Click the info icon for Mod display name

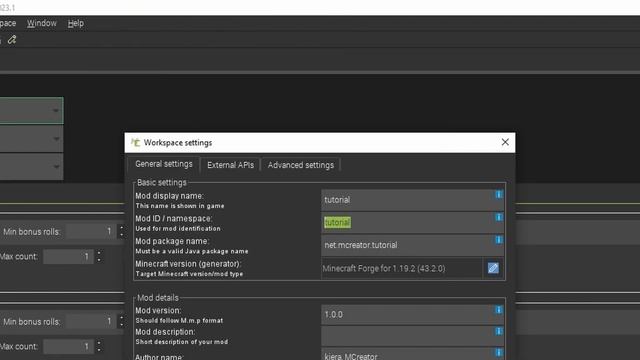click(x=499, y=195)
